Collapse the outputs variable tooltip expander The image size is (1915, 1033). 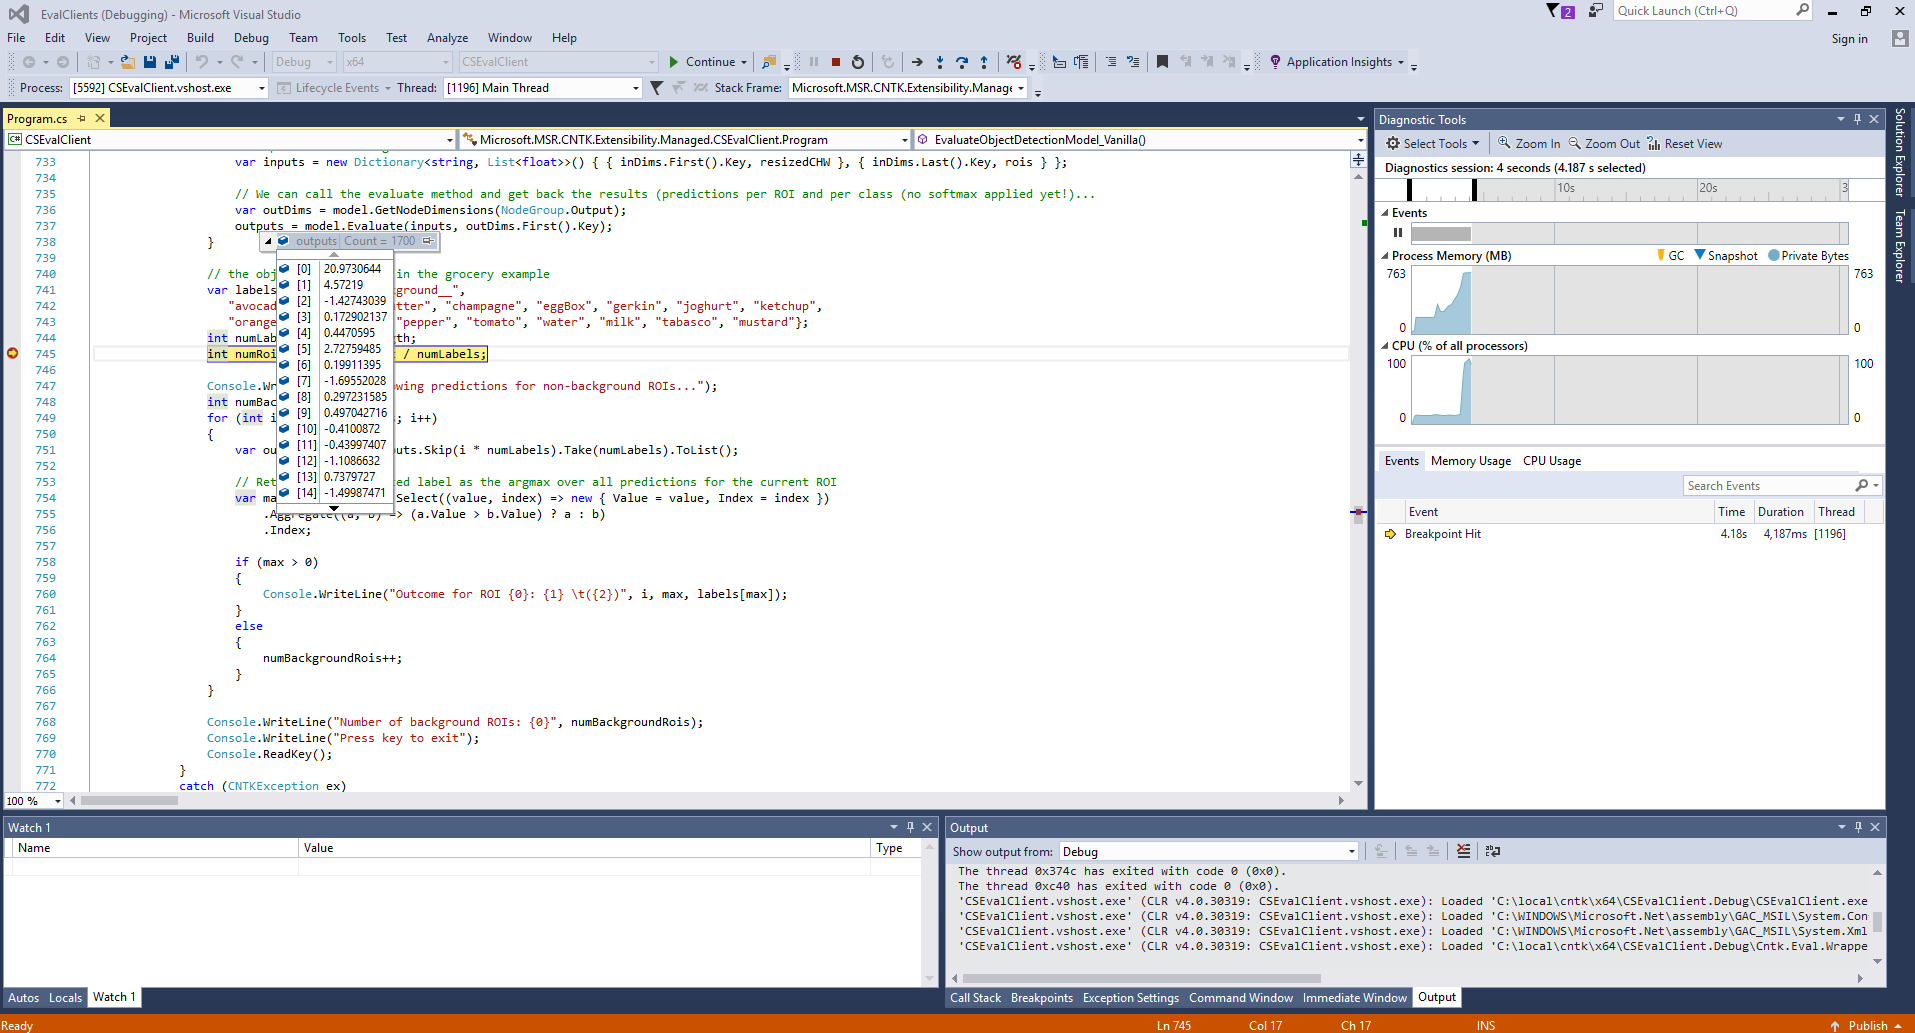click(x=267, y=241)
